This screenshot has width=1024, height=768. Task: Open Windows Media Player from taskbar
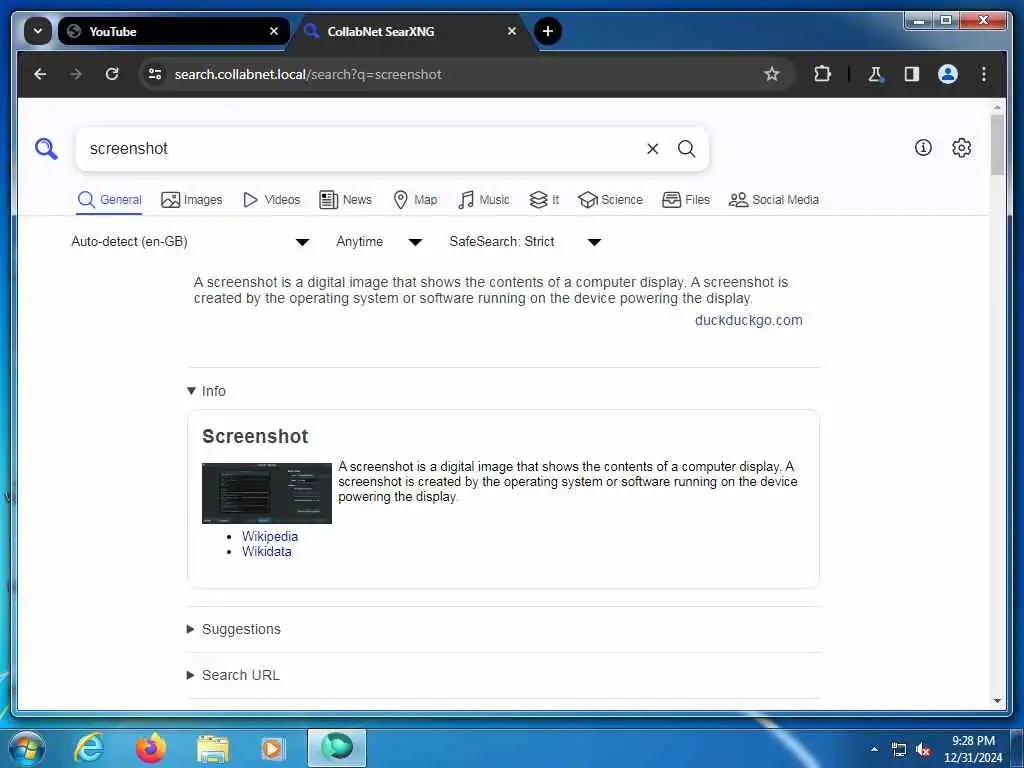[x=272, y=749]
